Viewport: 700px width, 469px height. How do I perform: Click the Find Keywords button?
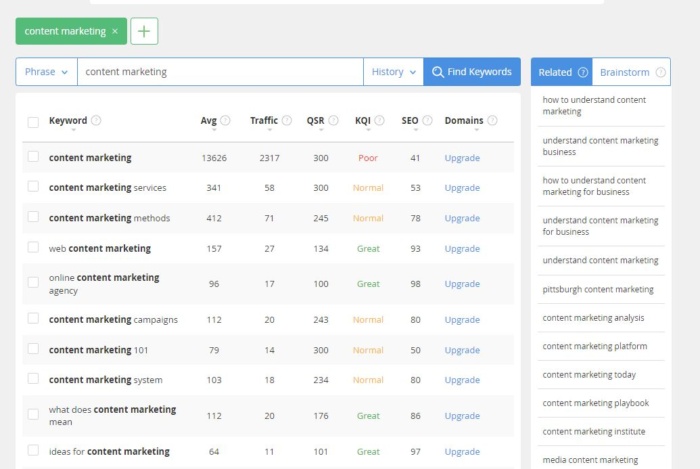pyautogui.click(x=472, y=72)
